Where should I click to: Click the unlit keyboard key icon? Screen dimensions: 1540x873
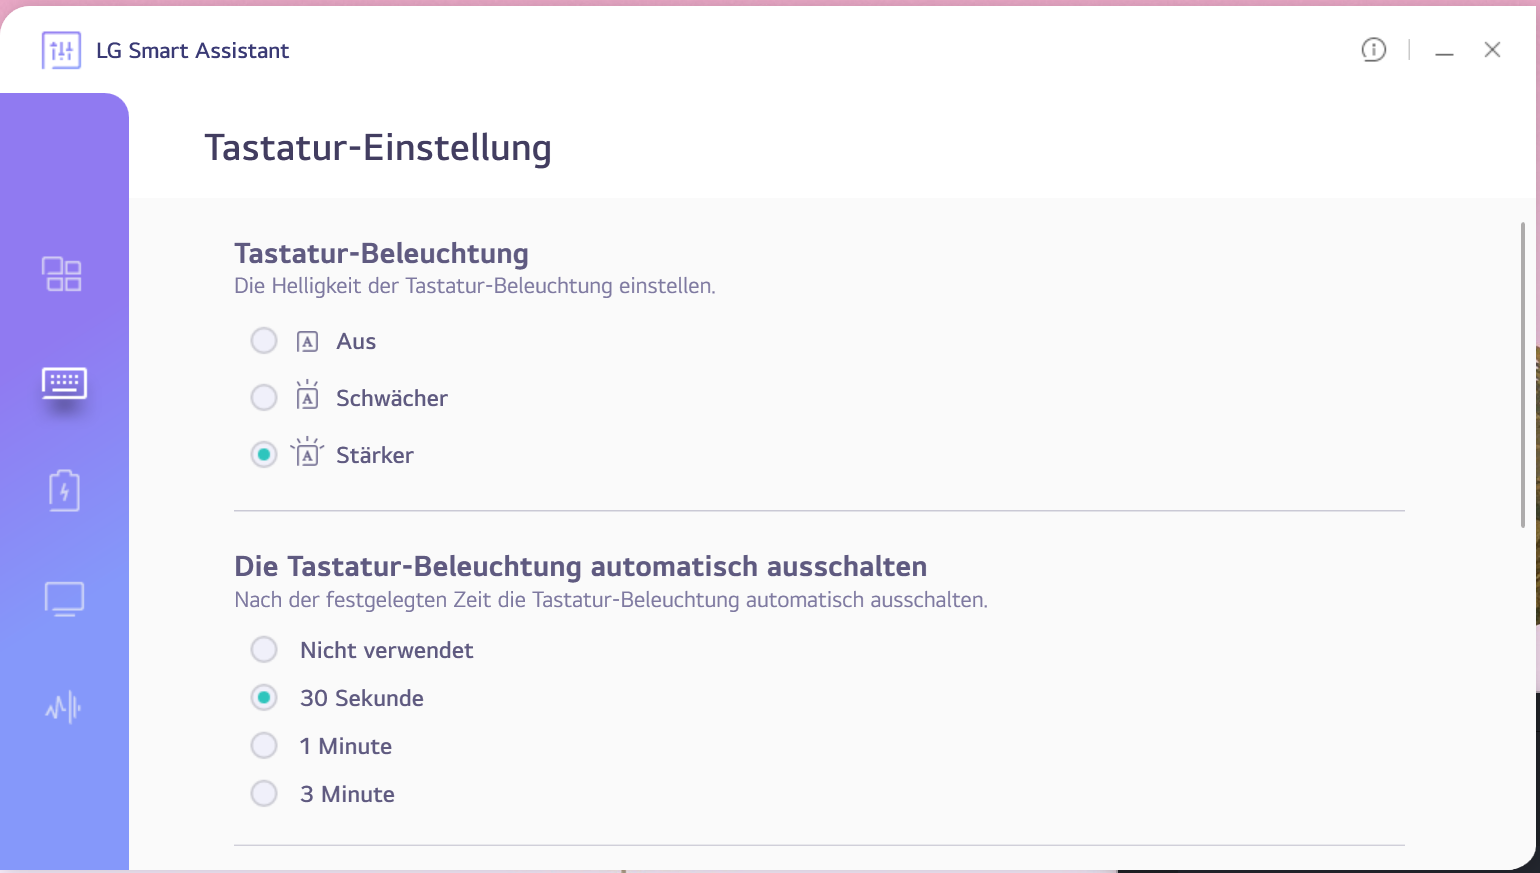coord(308,342)
